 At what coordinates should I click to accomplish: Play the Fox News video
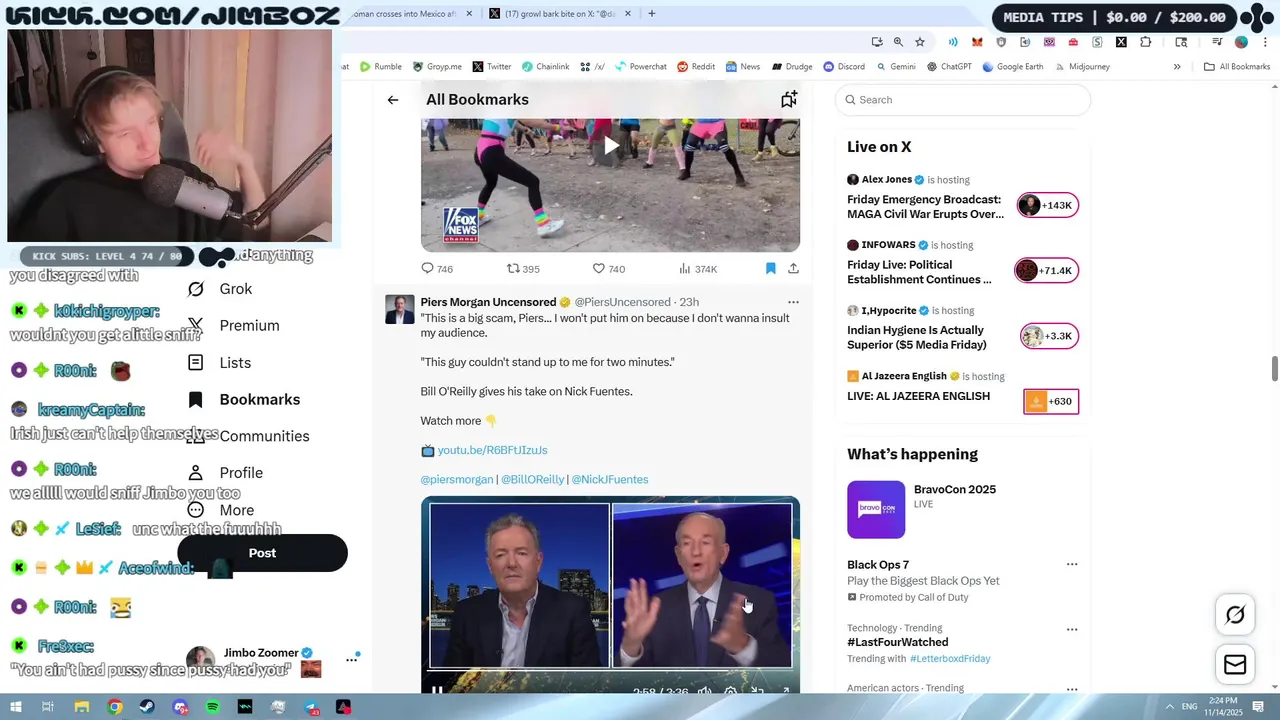click(610, 145)
